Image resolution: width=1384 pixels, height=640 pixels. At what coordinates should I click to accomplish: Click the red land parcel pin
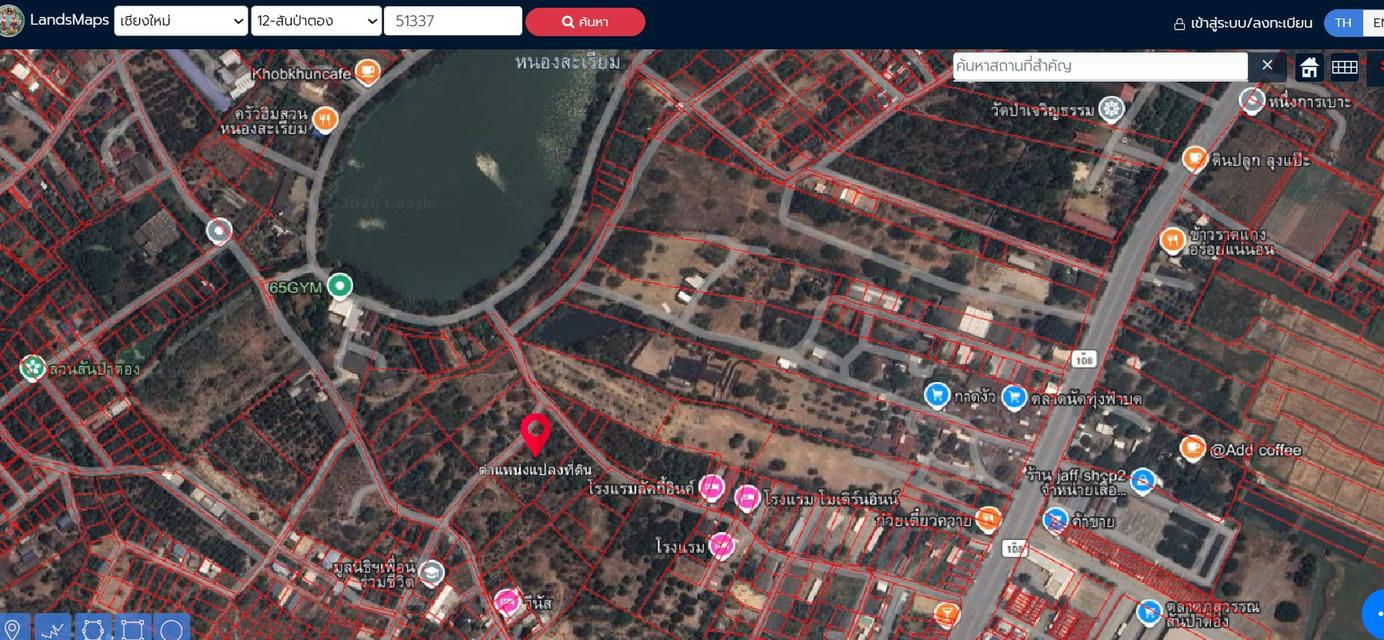(536, 435)
